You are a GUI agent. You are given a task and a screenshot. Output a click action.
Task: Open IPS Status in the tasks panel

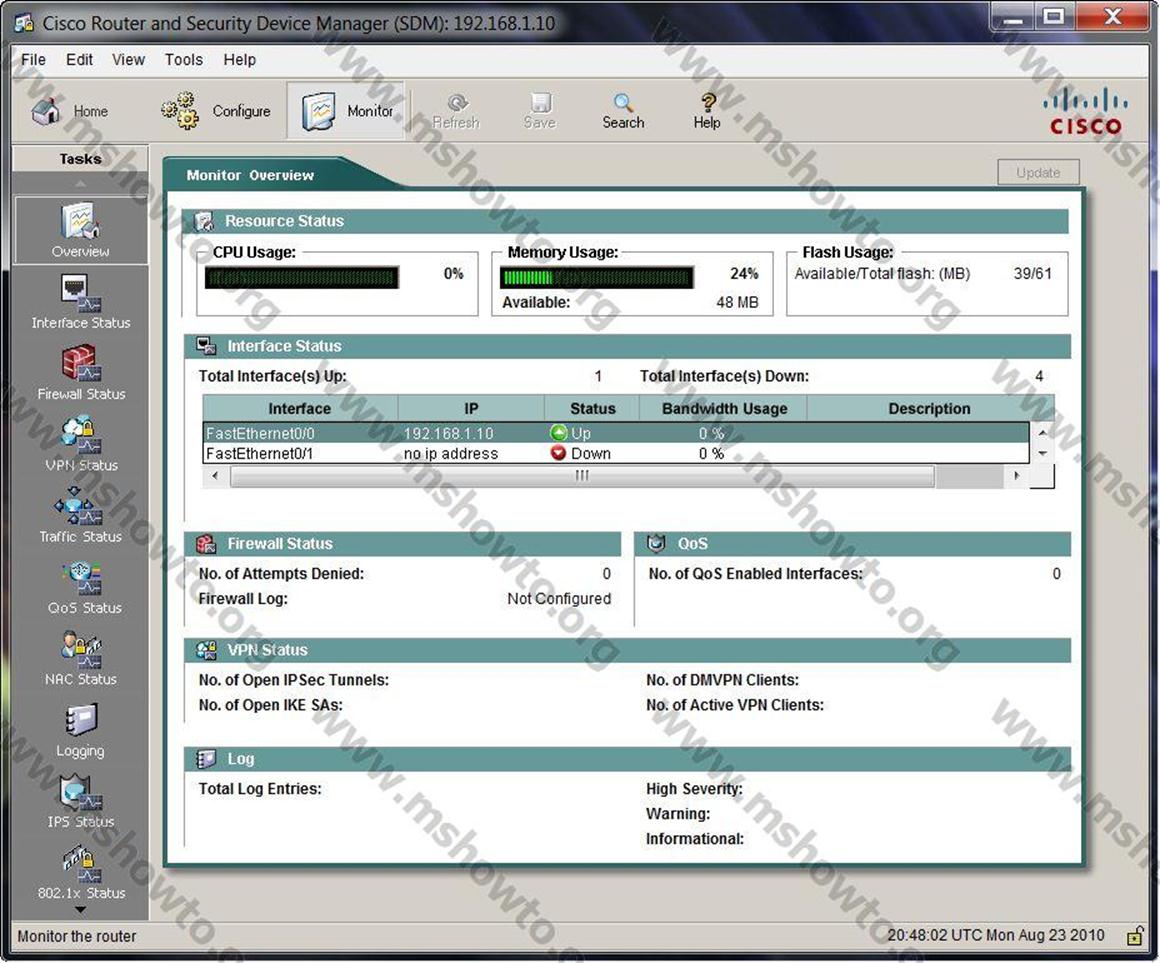coord(81,801)
